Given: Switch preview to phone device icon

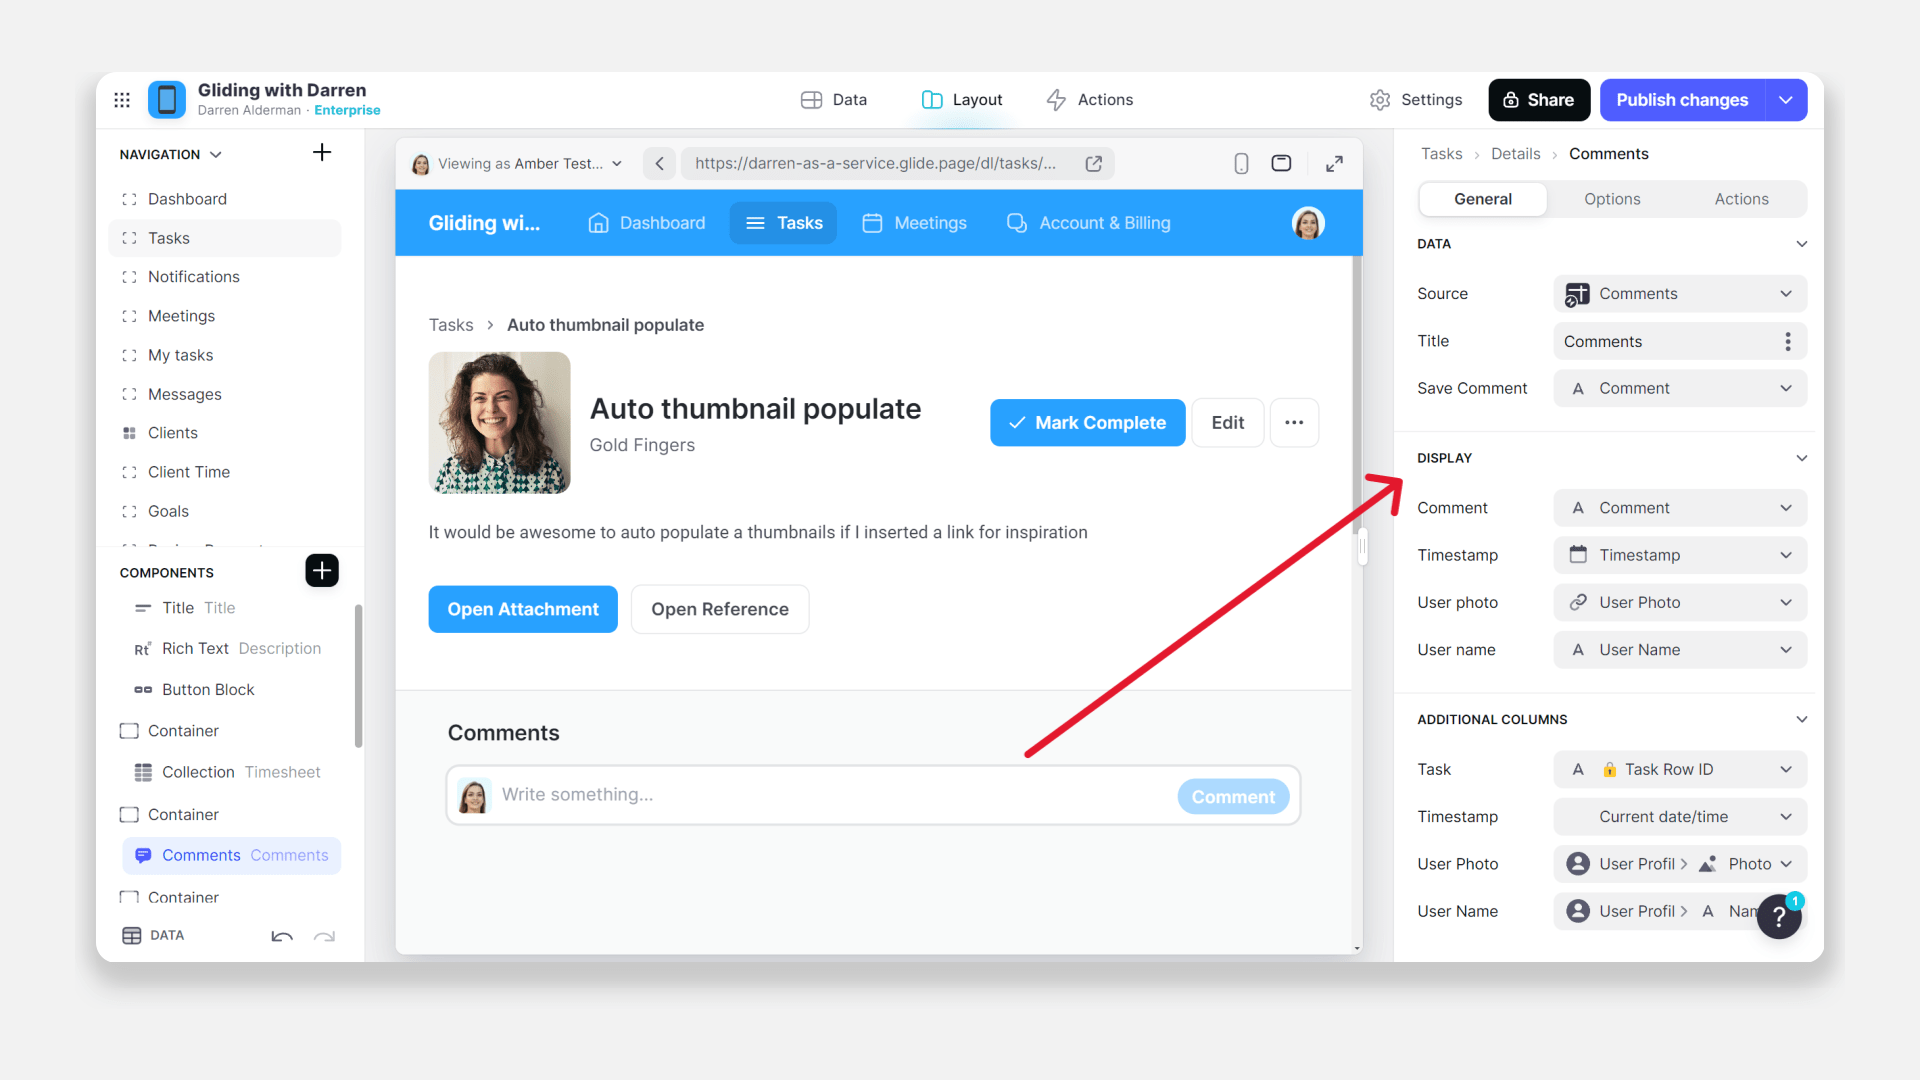Looking at the screenshot, I should tap(1241, 164).
